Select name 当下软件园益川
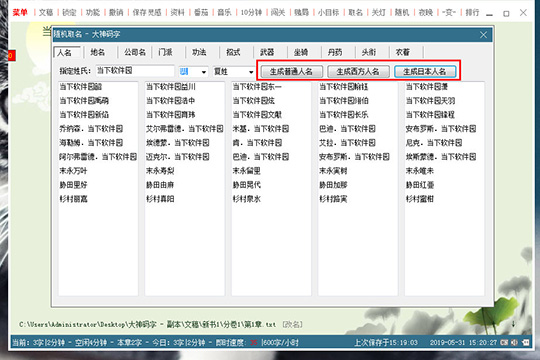Image resolution: width=540 pixels, height=360 pixels. click(171, 86)
